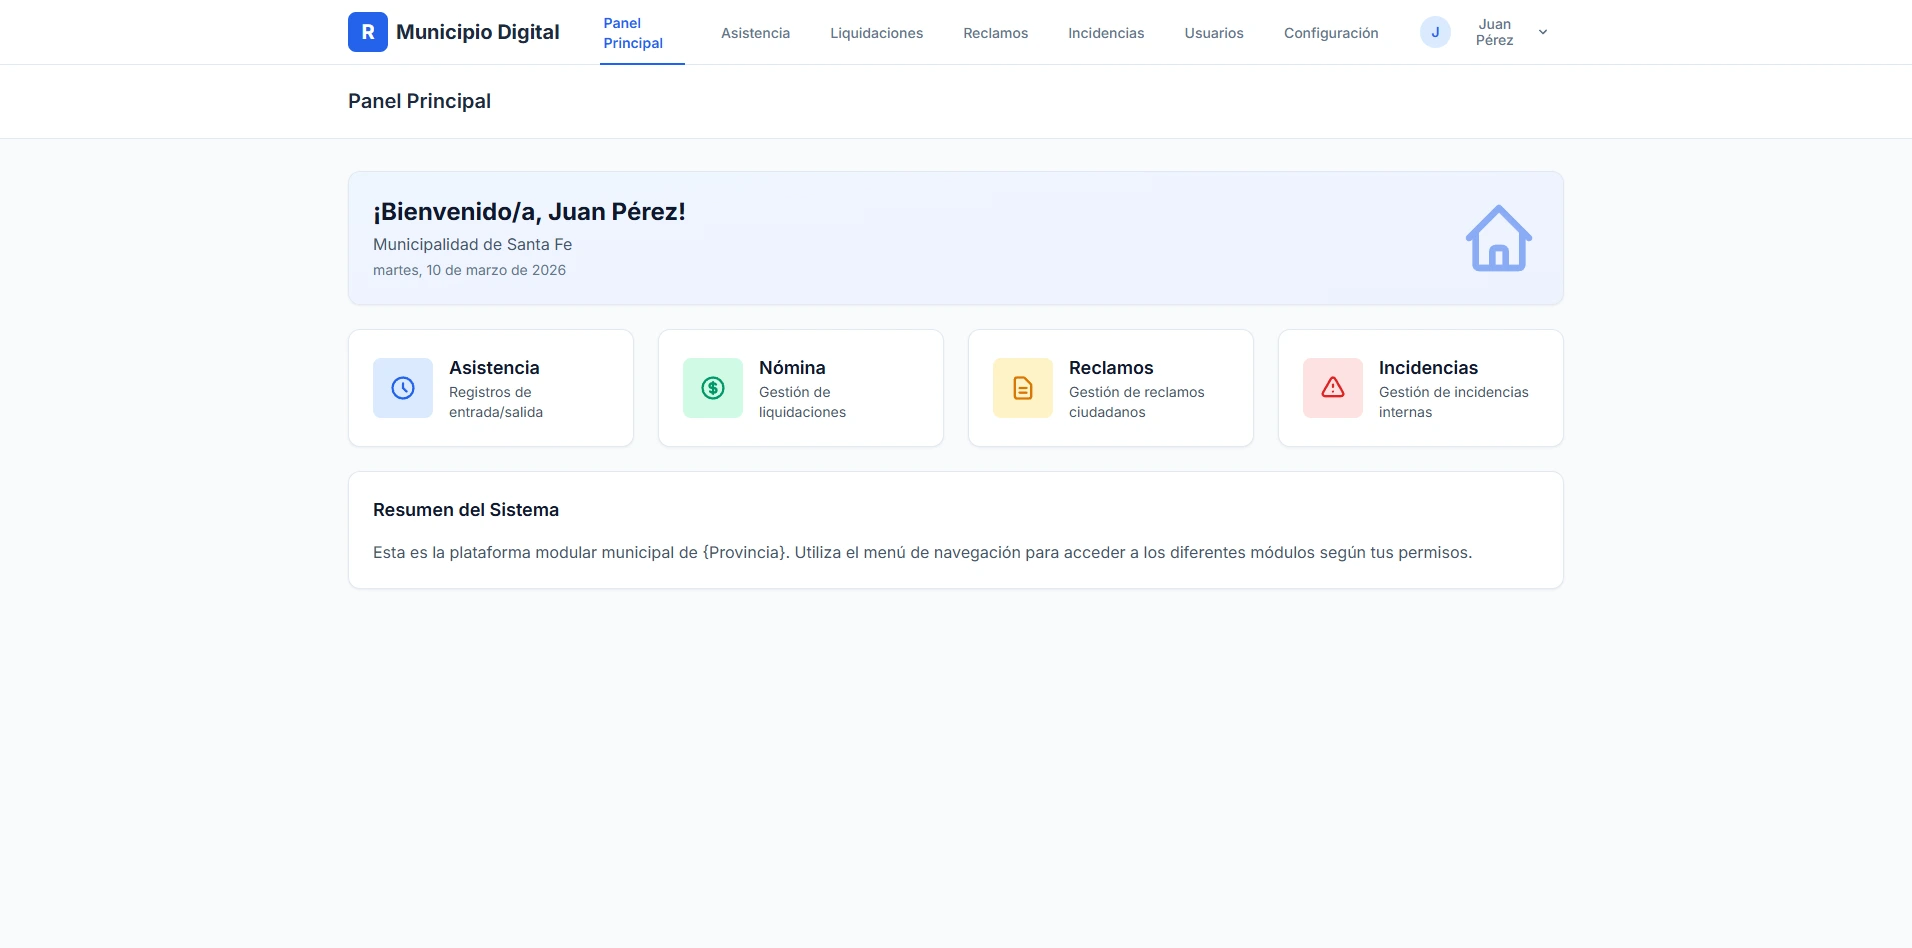1912x948 pixels.
Task: Open the Usuarios menu item
Action: point(1214,33)
